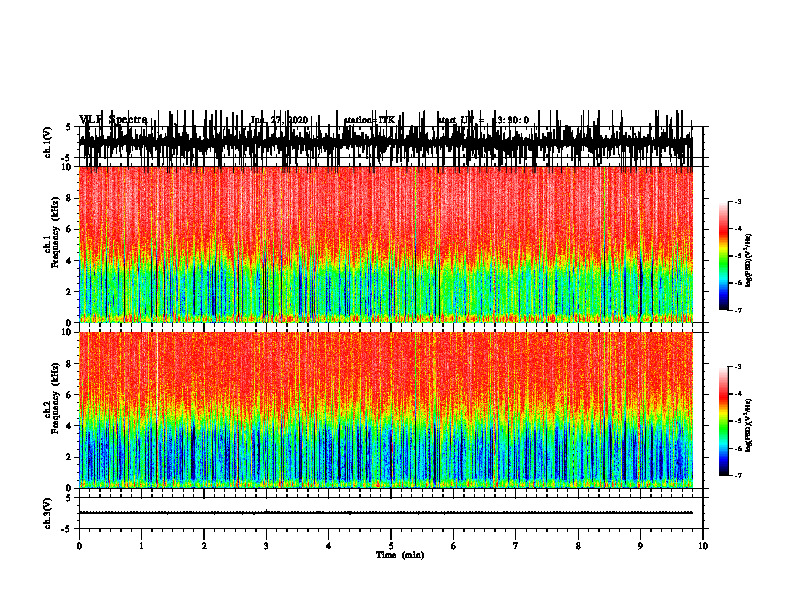Click the 6 kHz tick on ch.1 spectrogram
Viewport: 792px width, 612px height.
tap(69, 229)
